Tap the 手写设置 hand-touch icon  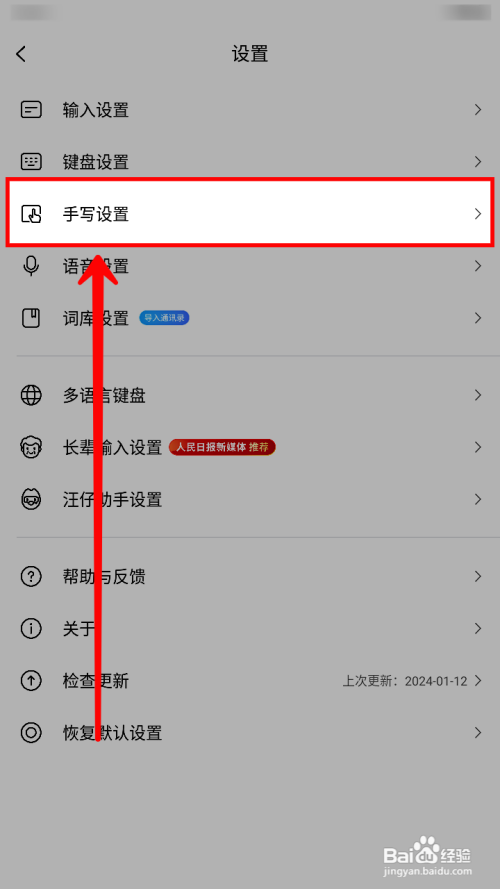[x=31, y=214]
